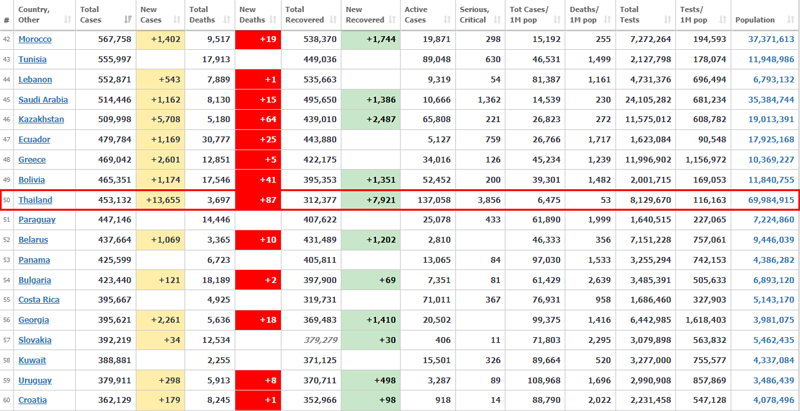Open the Saudi Arabia country page

43,99
